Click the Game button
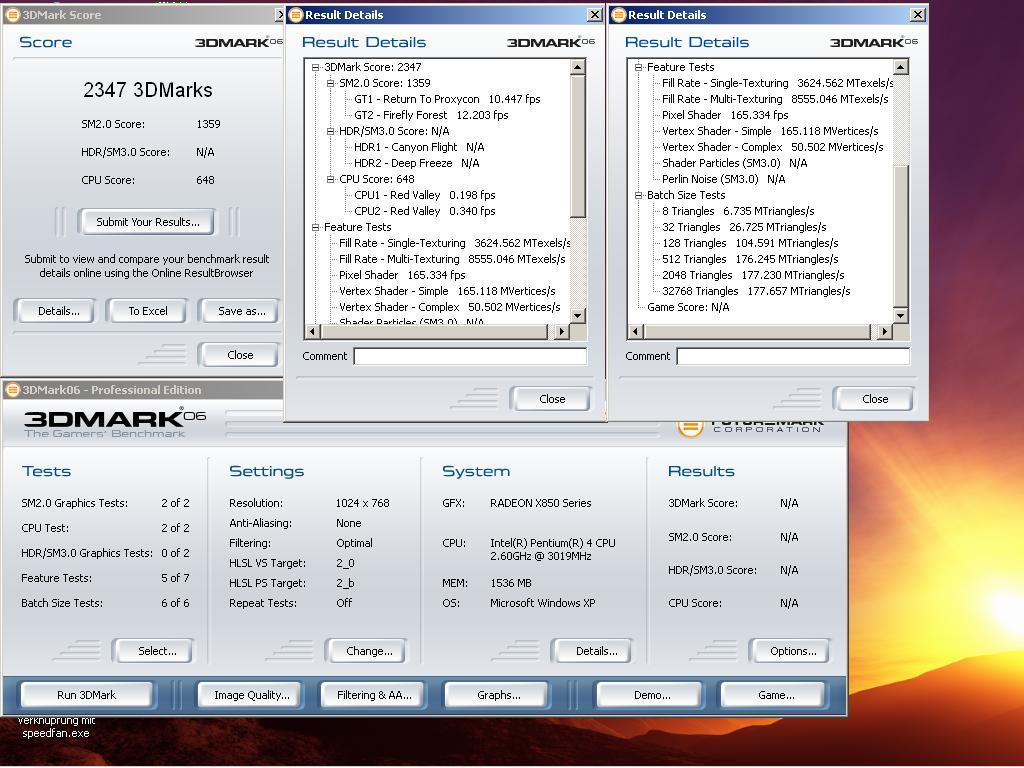Screen dimensions: 1024x768 (775, 695)
